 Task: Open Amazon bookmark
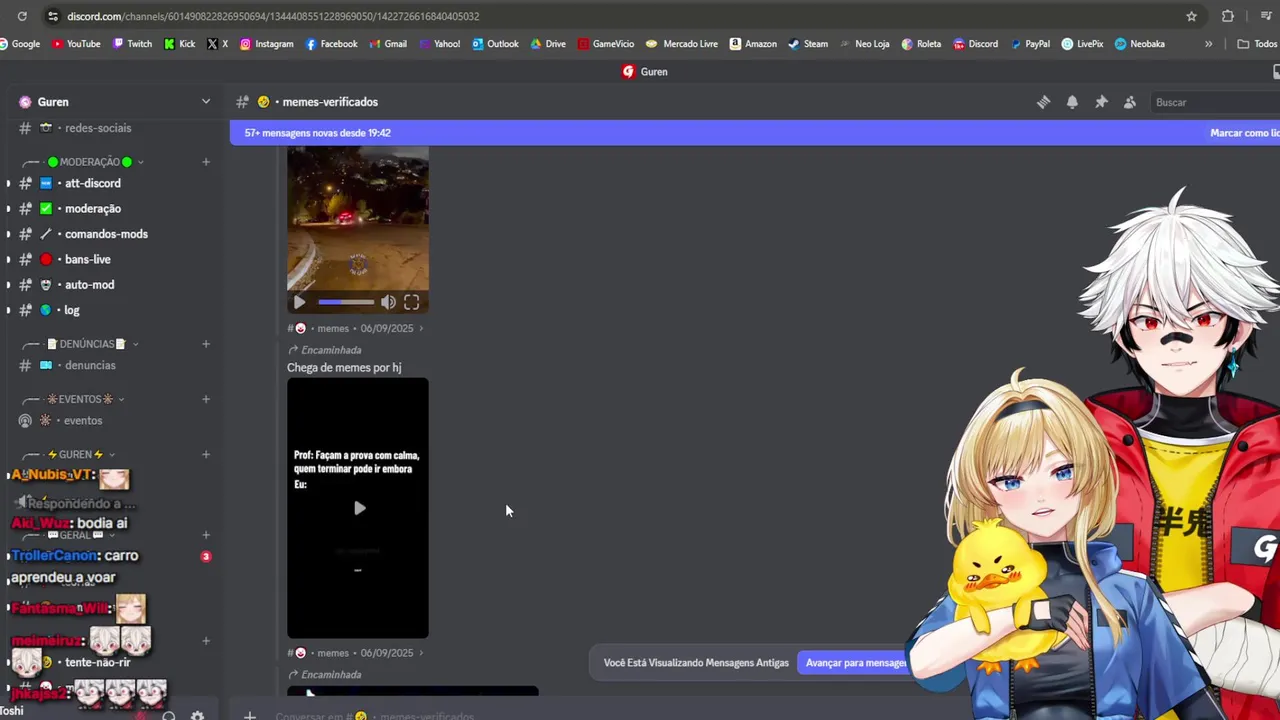[753, 44]
